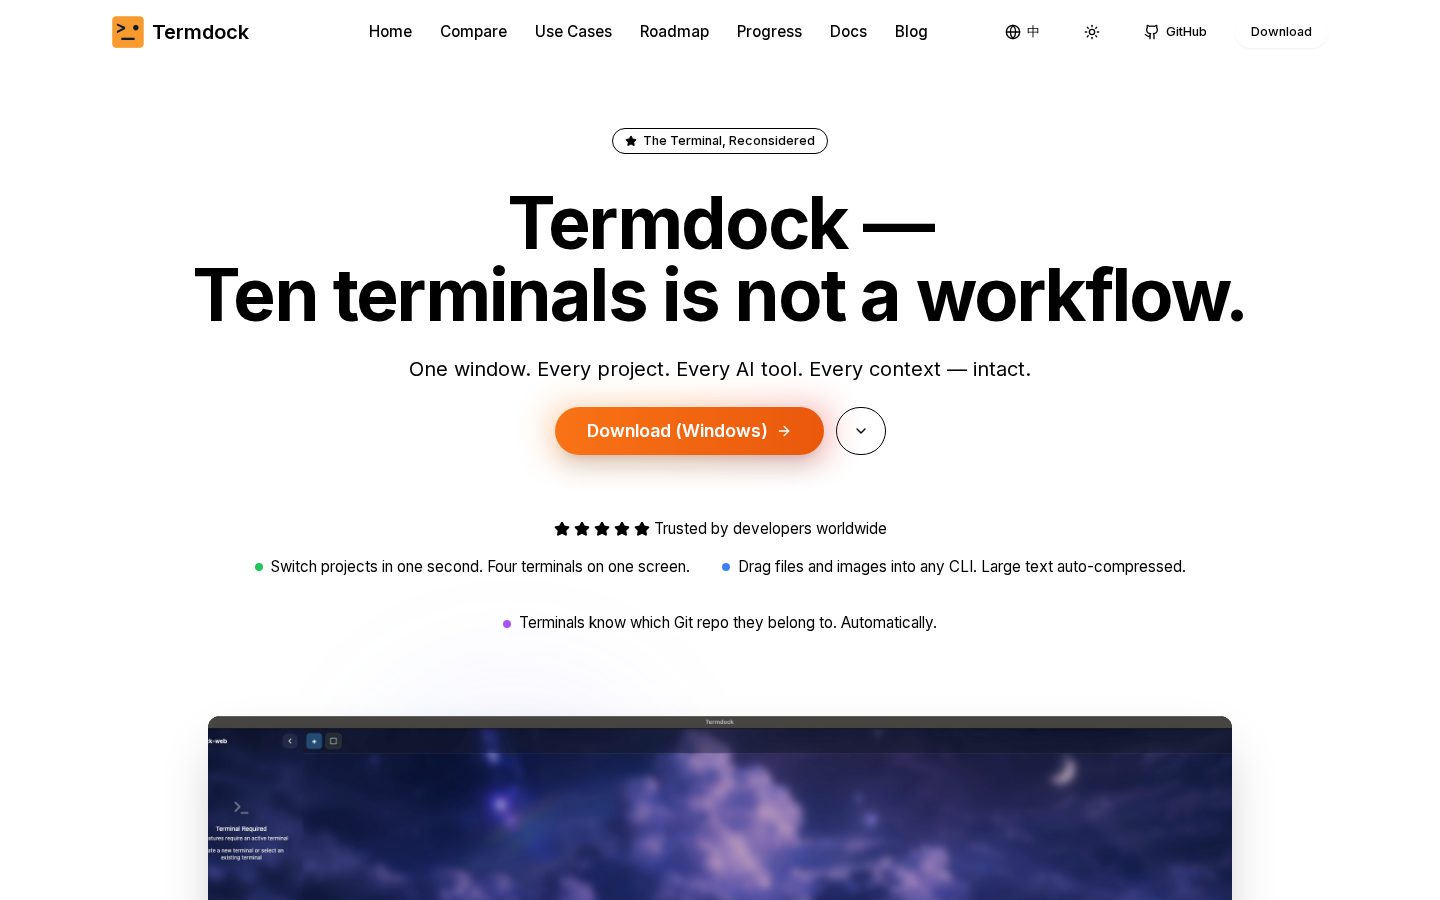
Task: Click The Terminal, Reconsidered badge
Action: pyautogui.click(x=720, y=141)
